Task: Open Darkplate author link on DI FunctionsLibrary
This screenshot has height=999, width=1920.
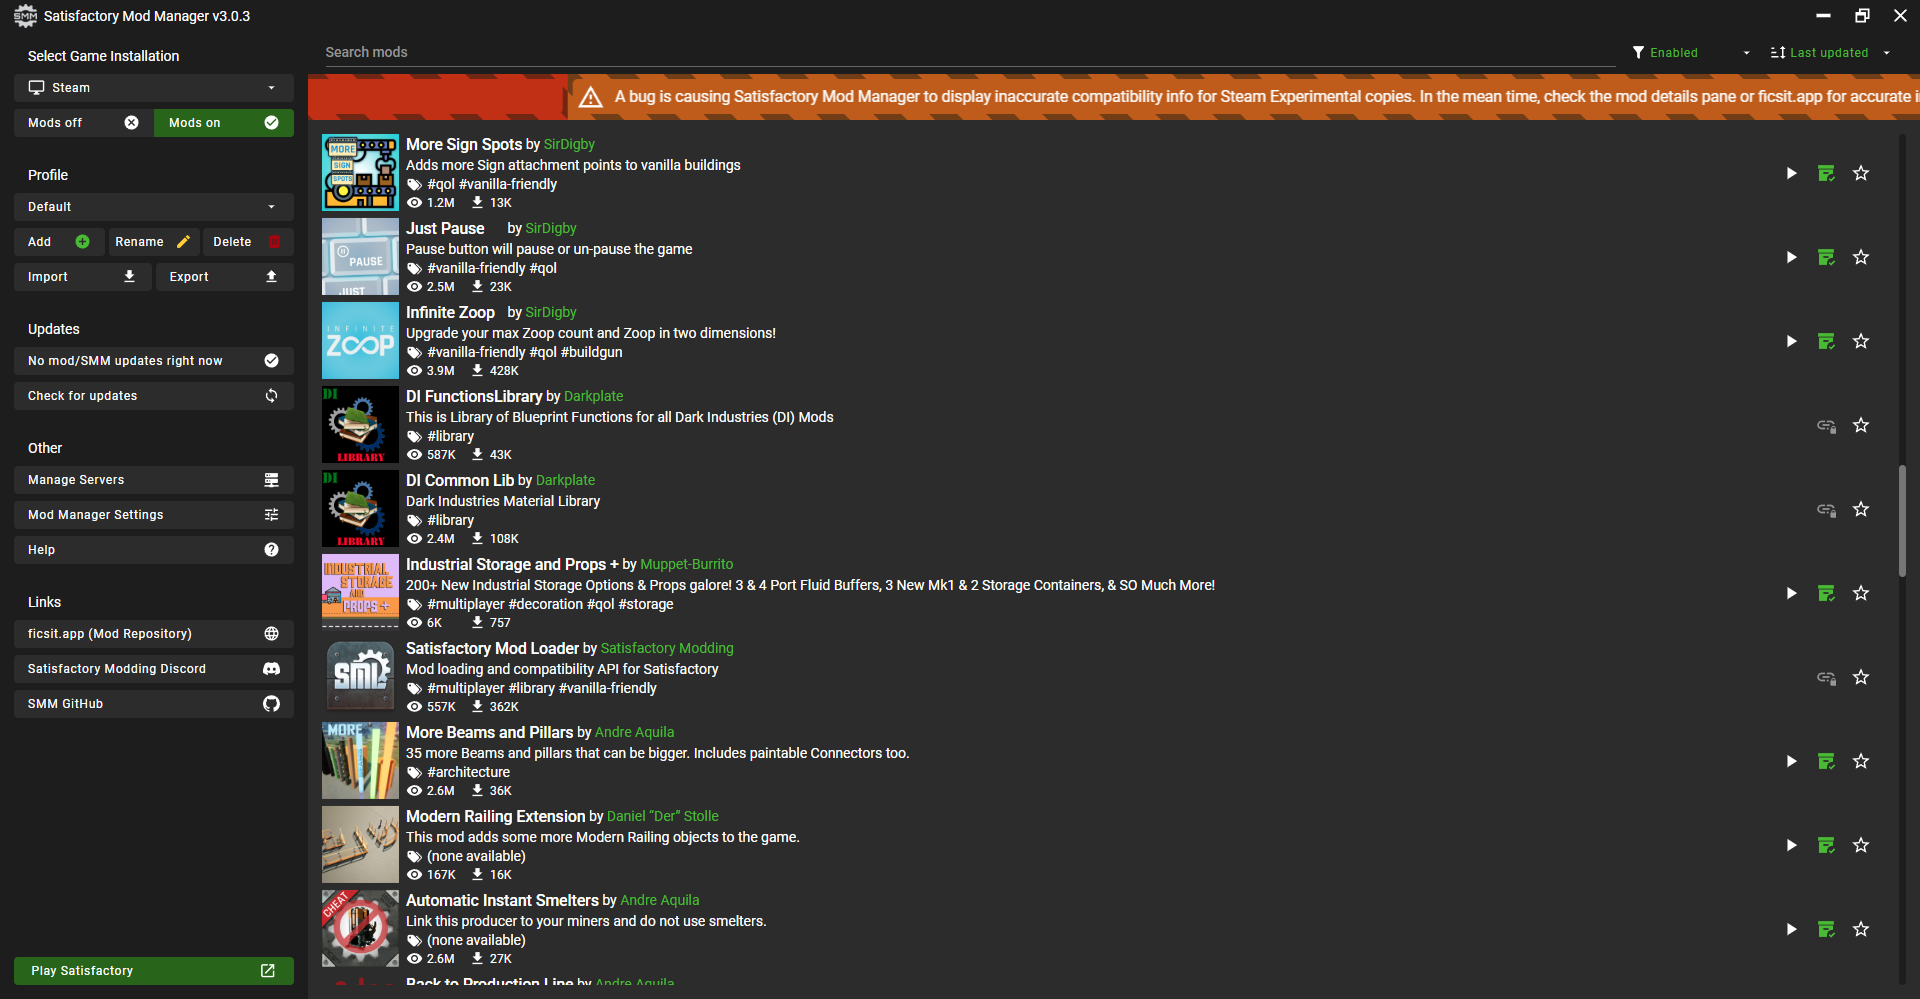Action: [x=594, y=396]
